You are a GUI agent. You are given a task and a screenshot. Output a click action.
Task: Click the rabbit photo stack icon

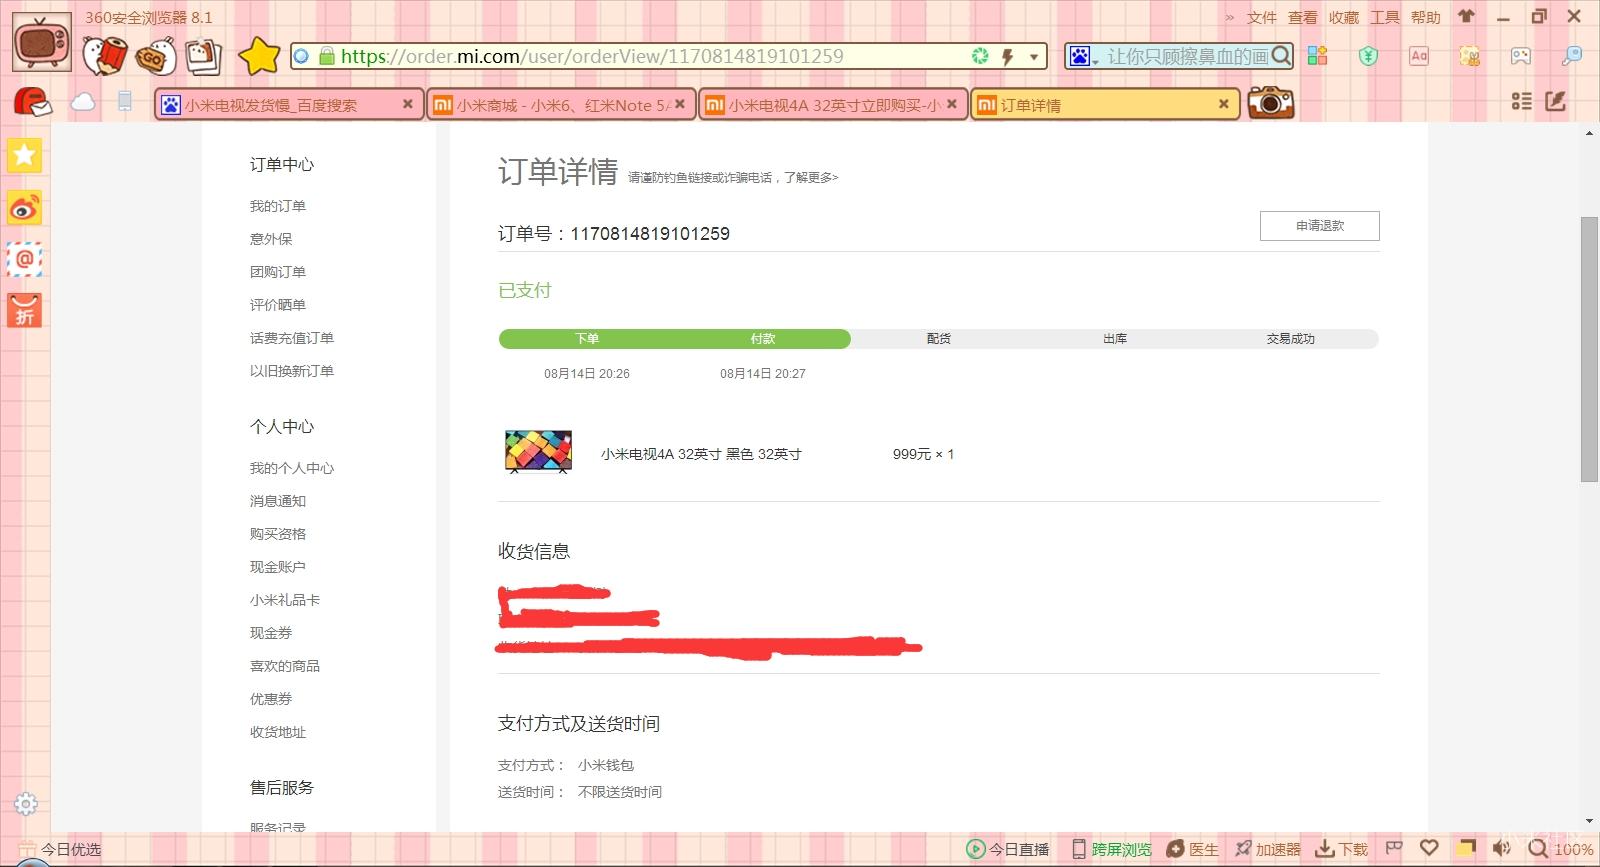tap(203, 56)
